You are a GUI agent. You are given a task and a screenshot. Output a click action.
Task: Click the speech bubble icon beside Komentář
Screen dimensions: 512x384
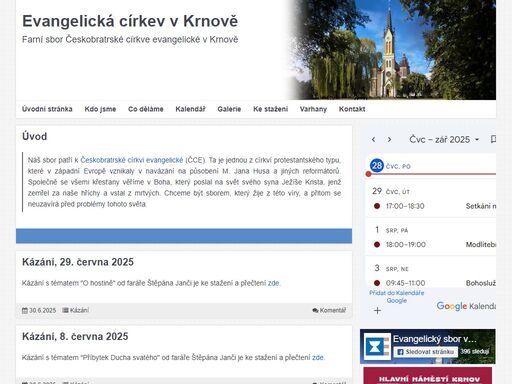point(315,310)
